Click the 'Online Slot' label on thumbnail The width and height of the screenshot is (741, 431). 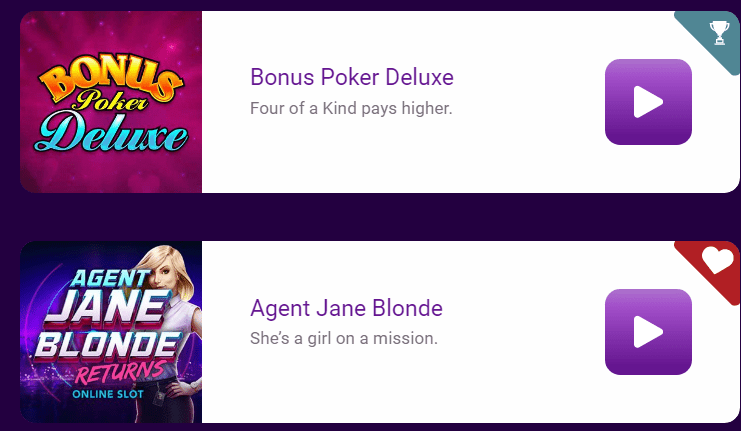[108, 394]
